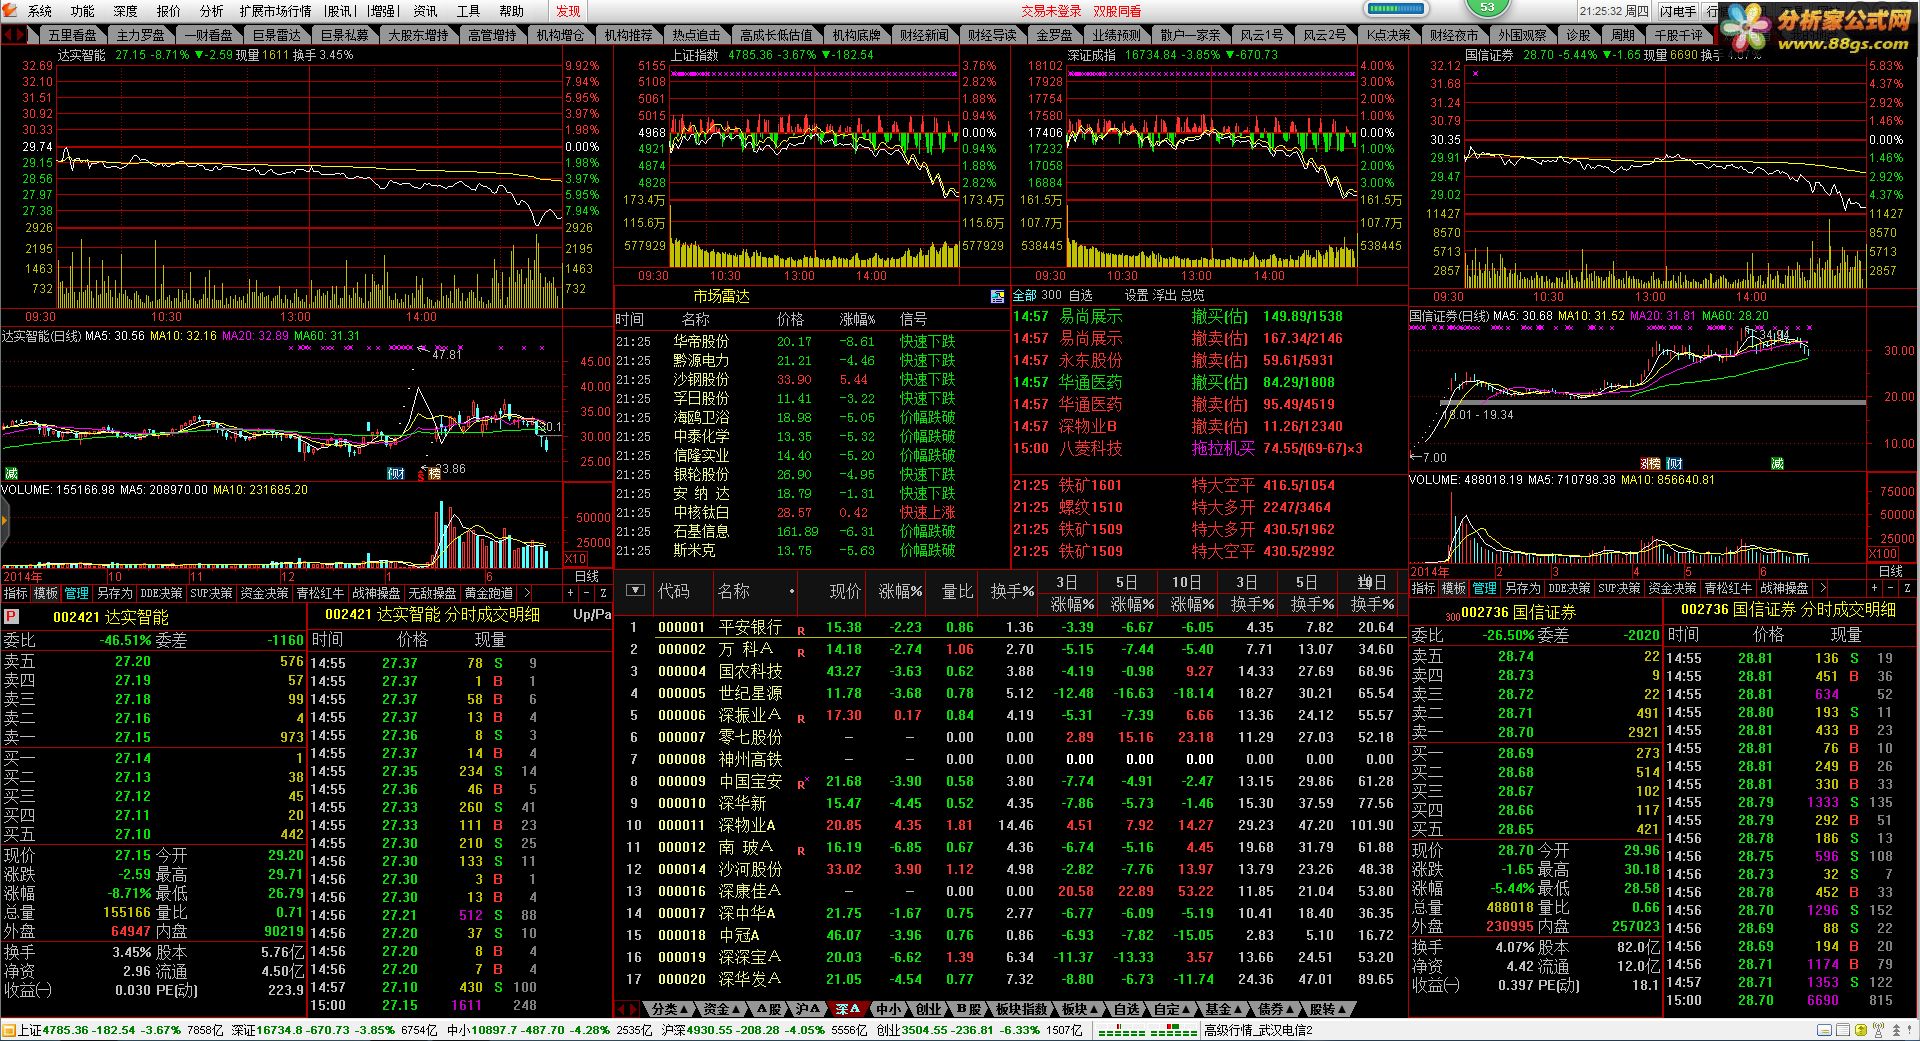Viewport: 1920px width, 1041px height.
Task: Click the 双股同看 link
Action: click(x=1117, y=11)
